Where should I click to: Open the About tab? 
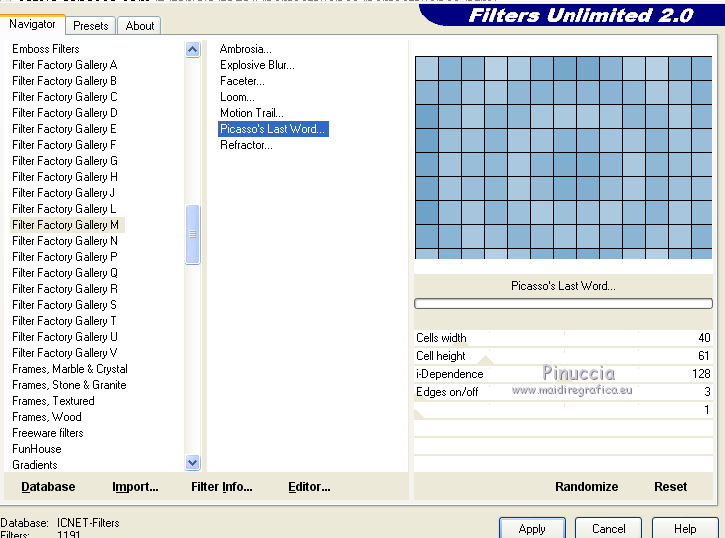[x=140, y=26]
